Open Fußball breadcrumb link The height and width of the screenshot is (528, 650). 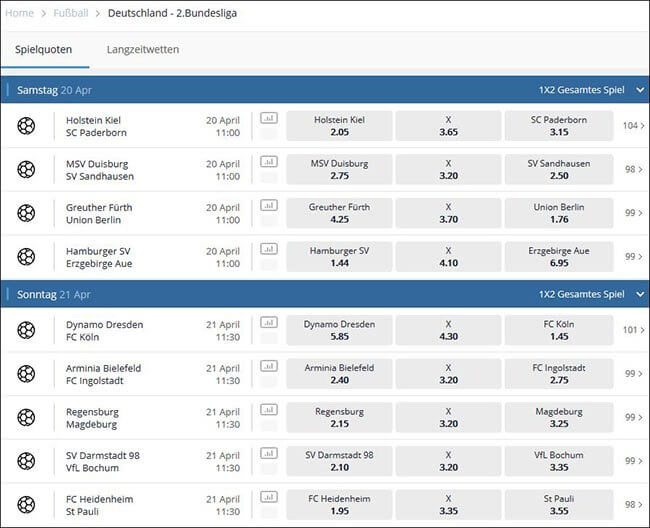pyautogui.click(x=71, y=13)
